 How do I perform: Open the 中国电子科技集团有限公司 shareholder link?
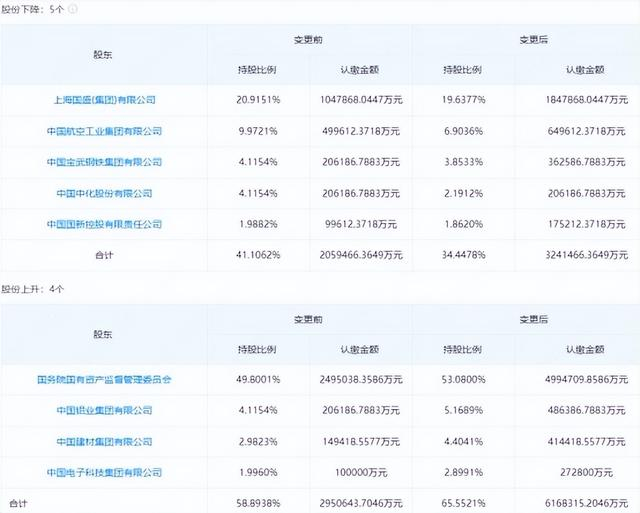point(104,473)
